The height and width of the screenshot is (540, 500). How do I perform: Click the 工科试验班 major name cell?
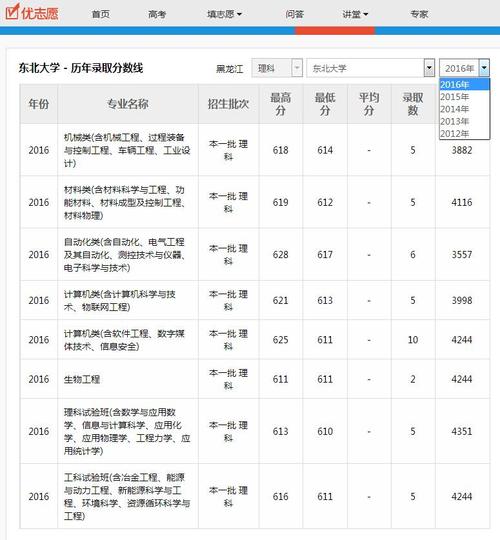[x=127, y=496]
